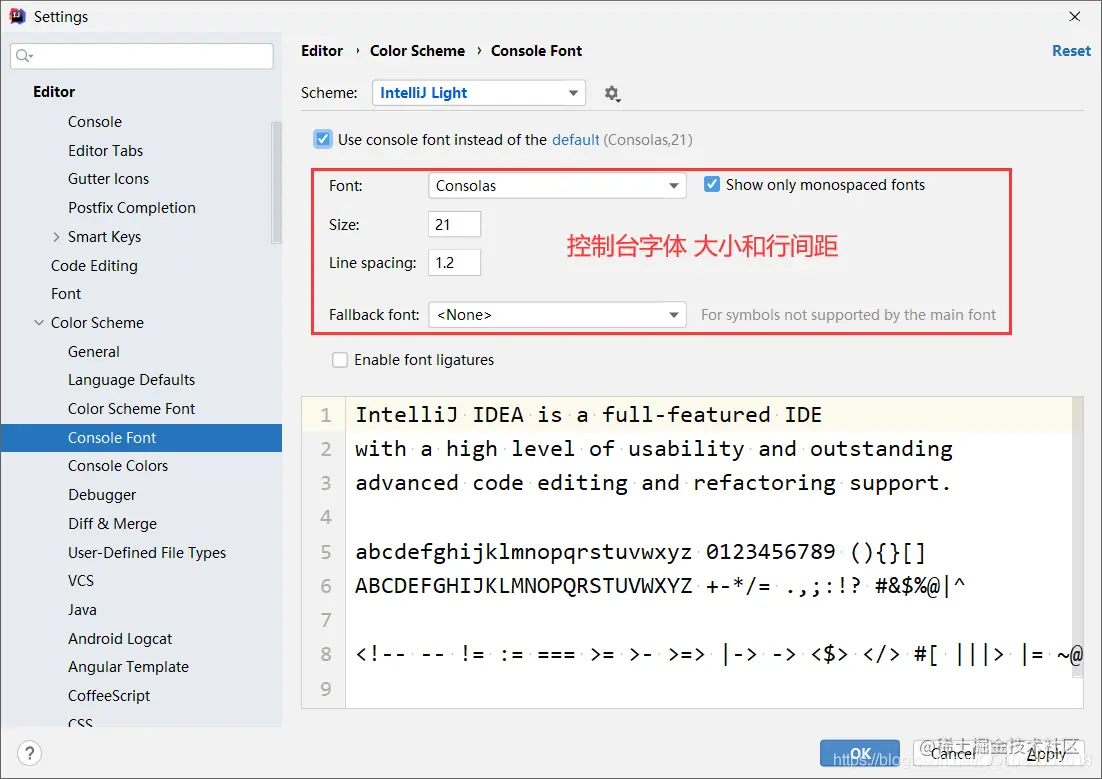The width and height of the screenshot is (1102, 779).
Task: Click the Cancel button
Action: (x=952, y=754)
